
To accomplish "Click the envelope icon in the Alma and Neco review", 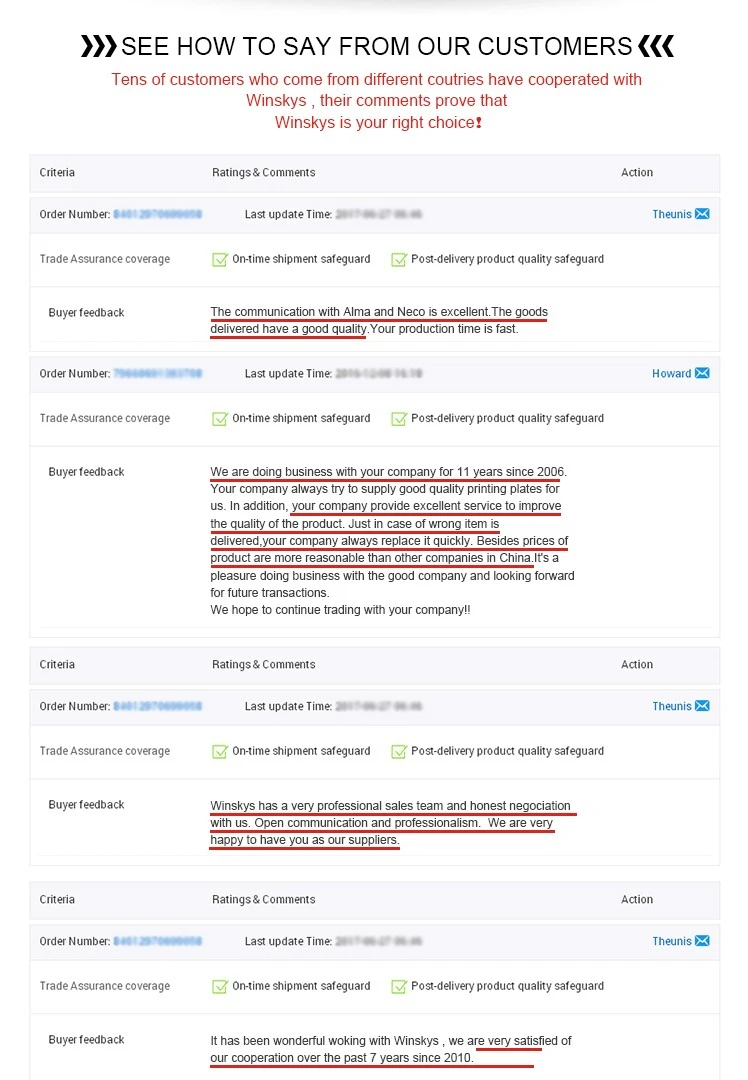I will coord(702,214).
